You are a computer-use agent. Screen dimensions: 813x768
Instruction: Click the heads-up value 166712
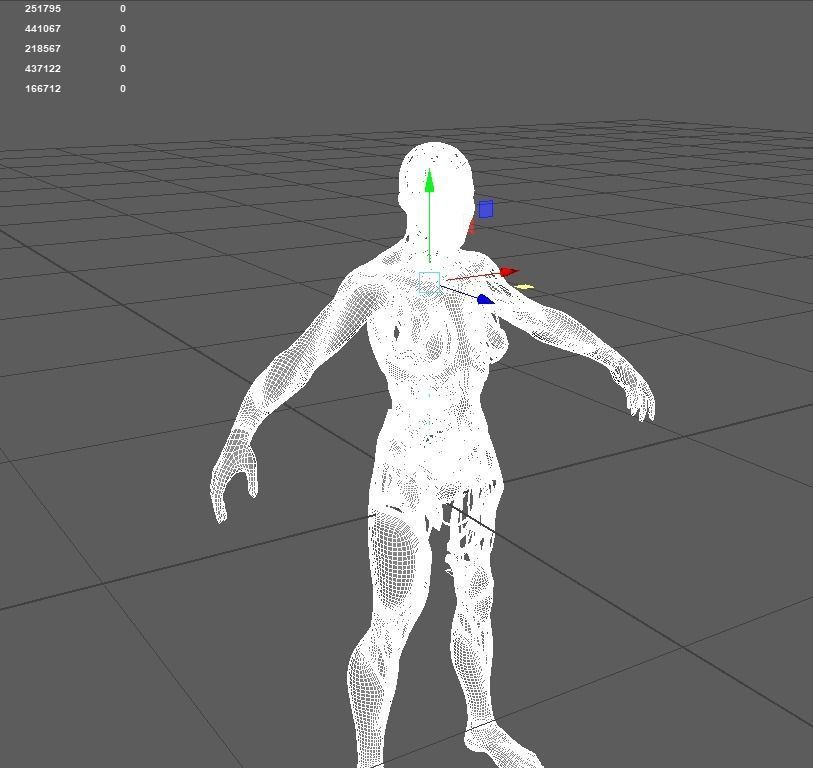43,88
